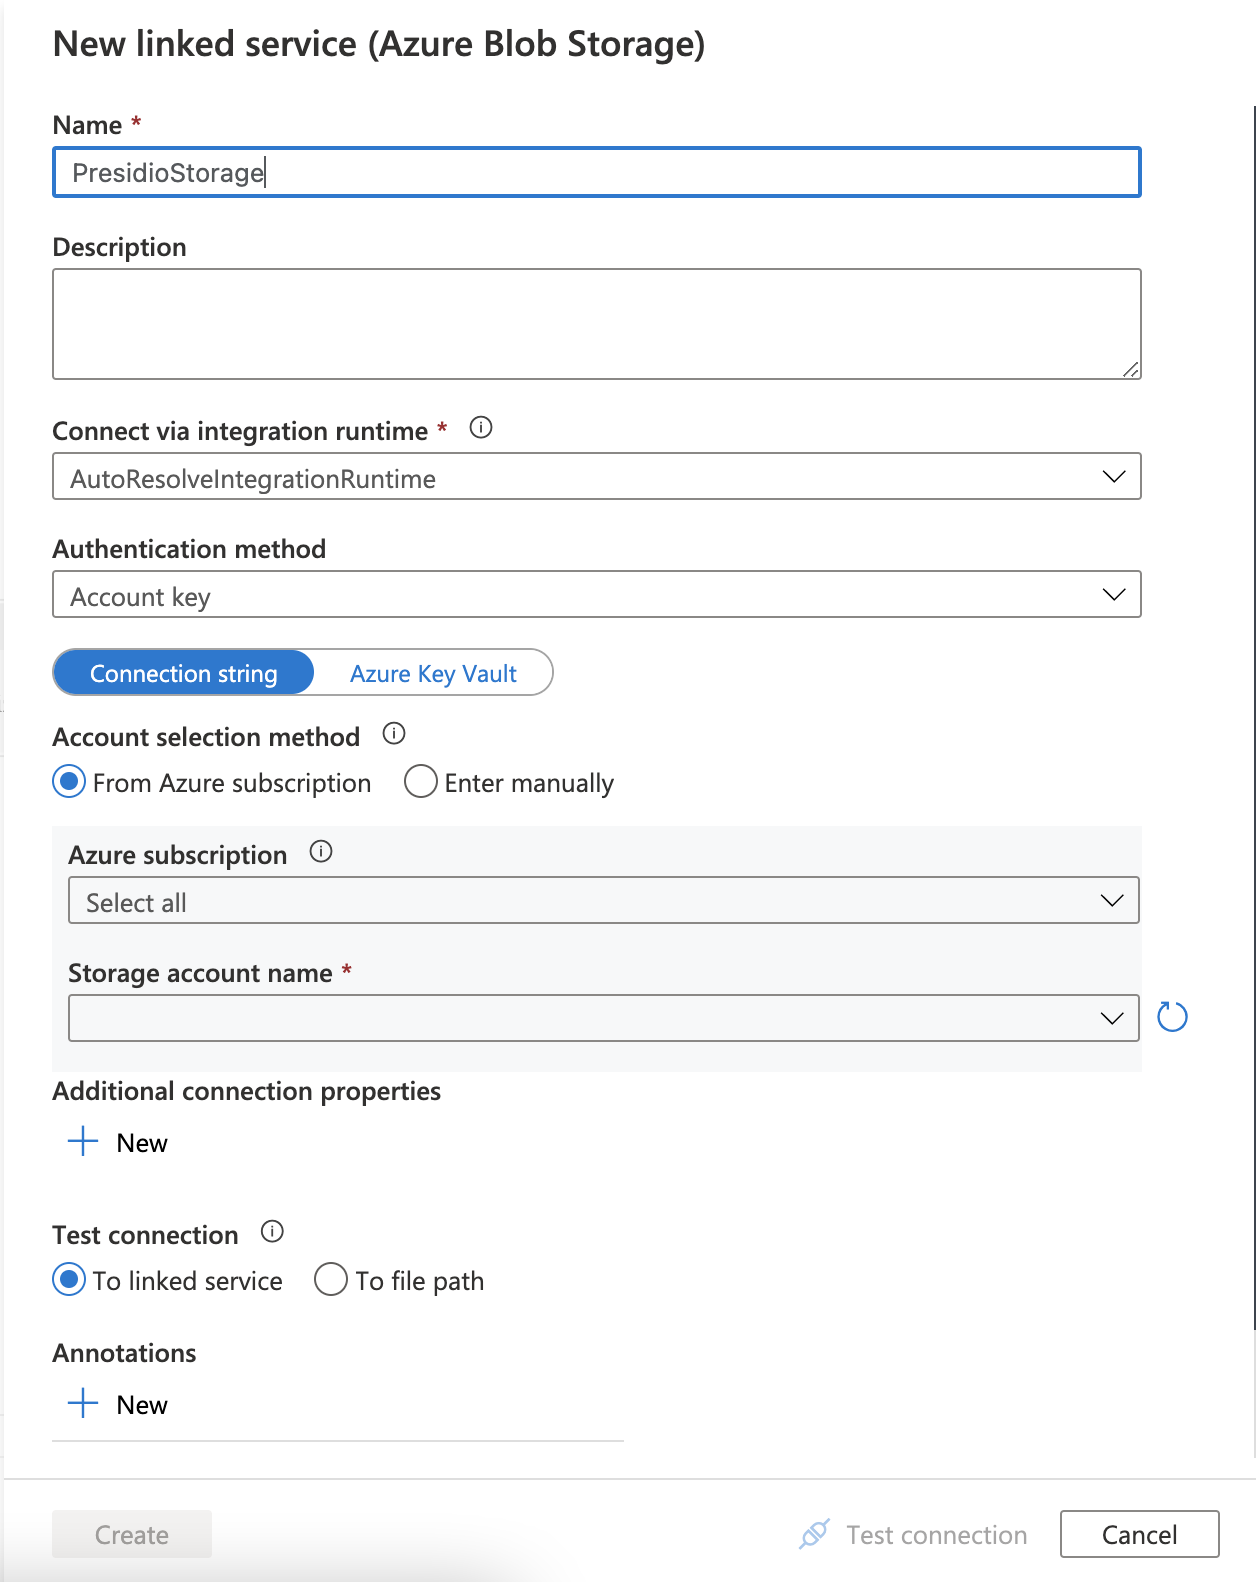Click plus icon under Annotations
Screen dimensions: 1256x1582
tap(83, 1404)
